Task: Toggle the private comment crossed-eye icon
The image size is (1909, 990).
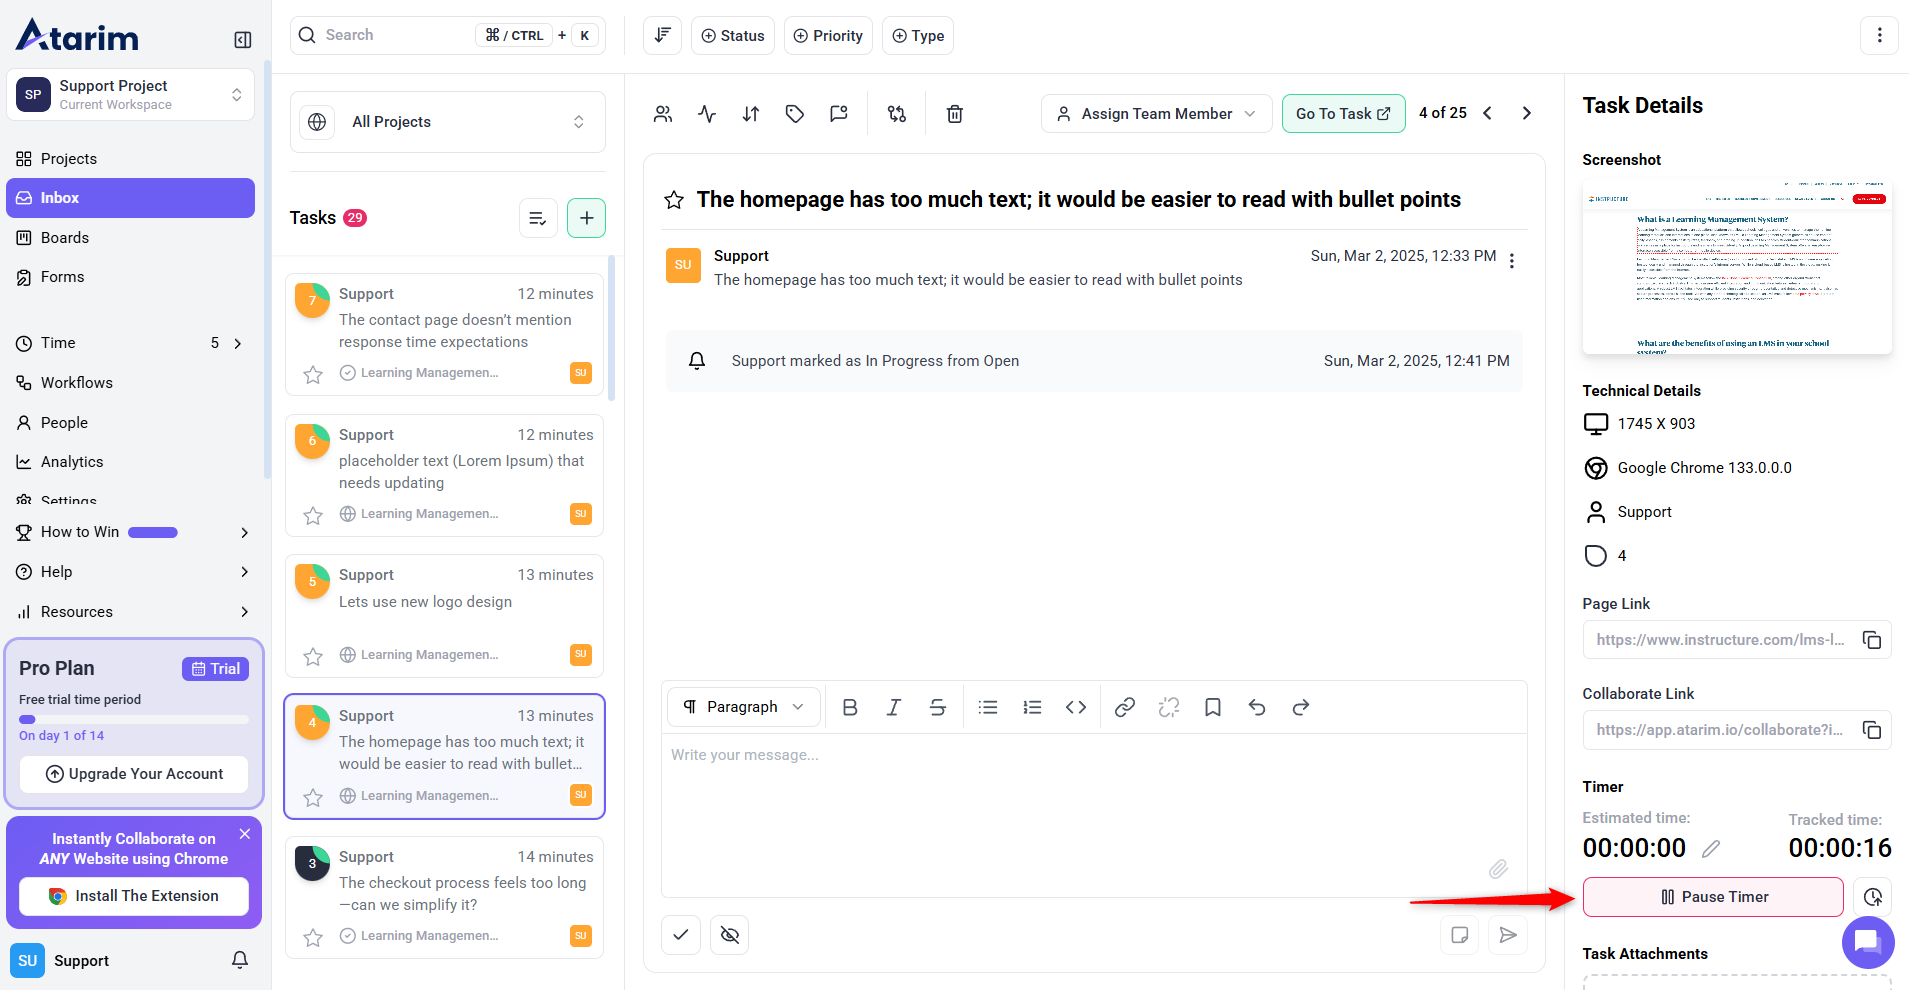Action: coord(730,935)
